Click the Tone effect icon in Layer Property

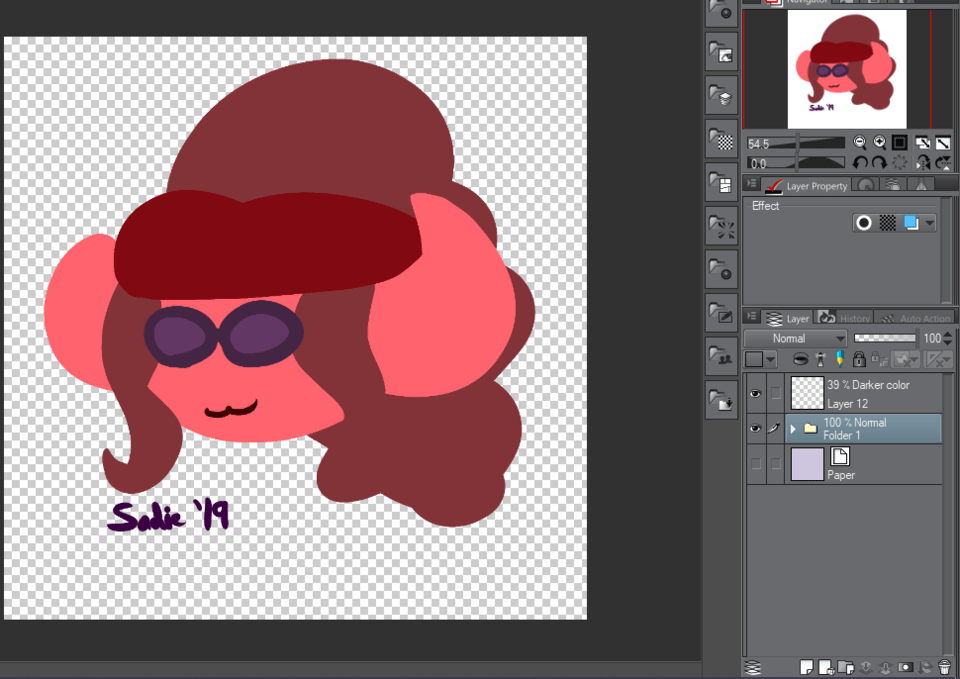click(888, 223)
